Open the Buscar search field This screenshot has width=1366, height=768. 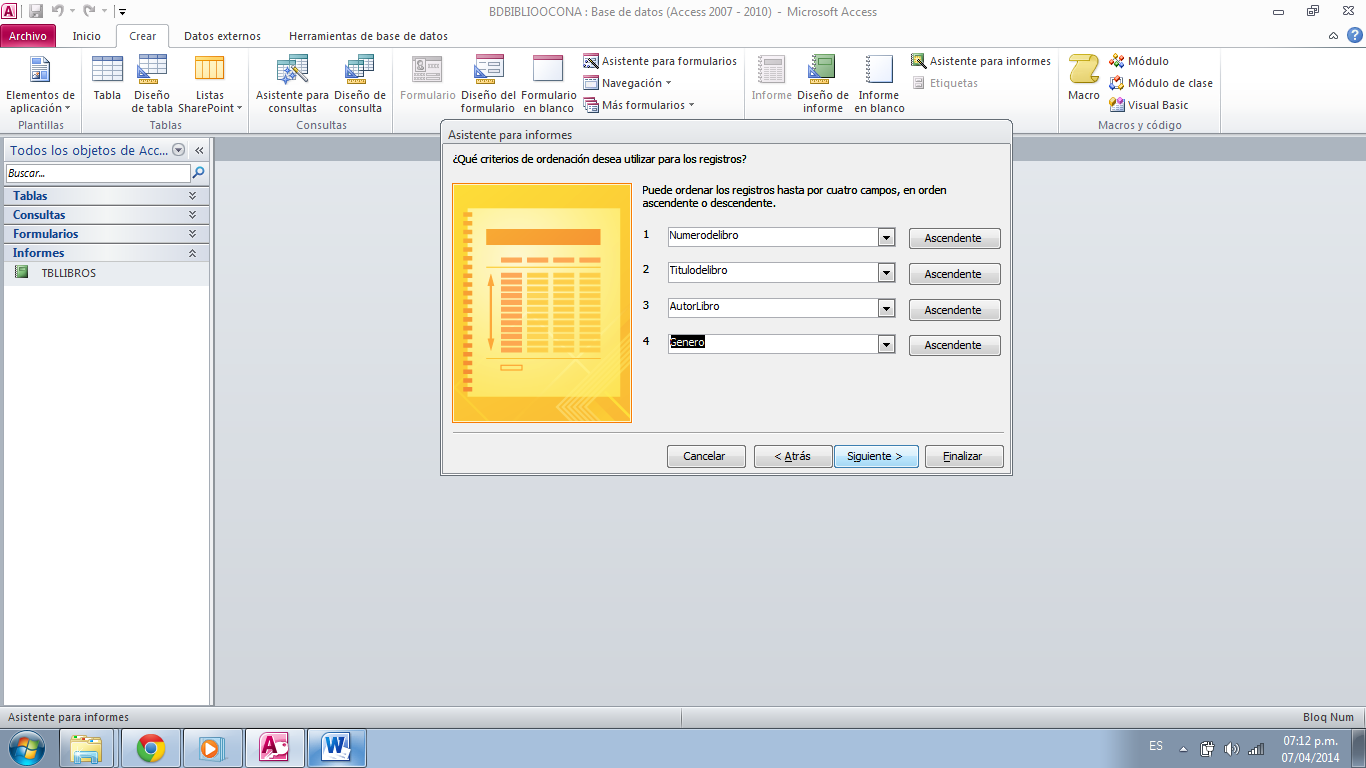[x=96, y=173]
